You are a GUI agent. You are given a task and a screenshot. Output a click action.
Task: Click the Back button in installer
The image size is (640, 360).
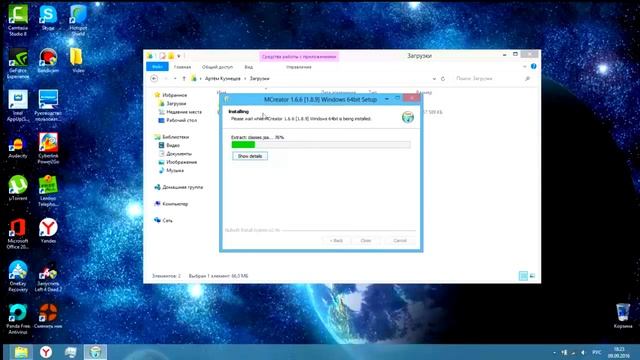(336, 240)
